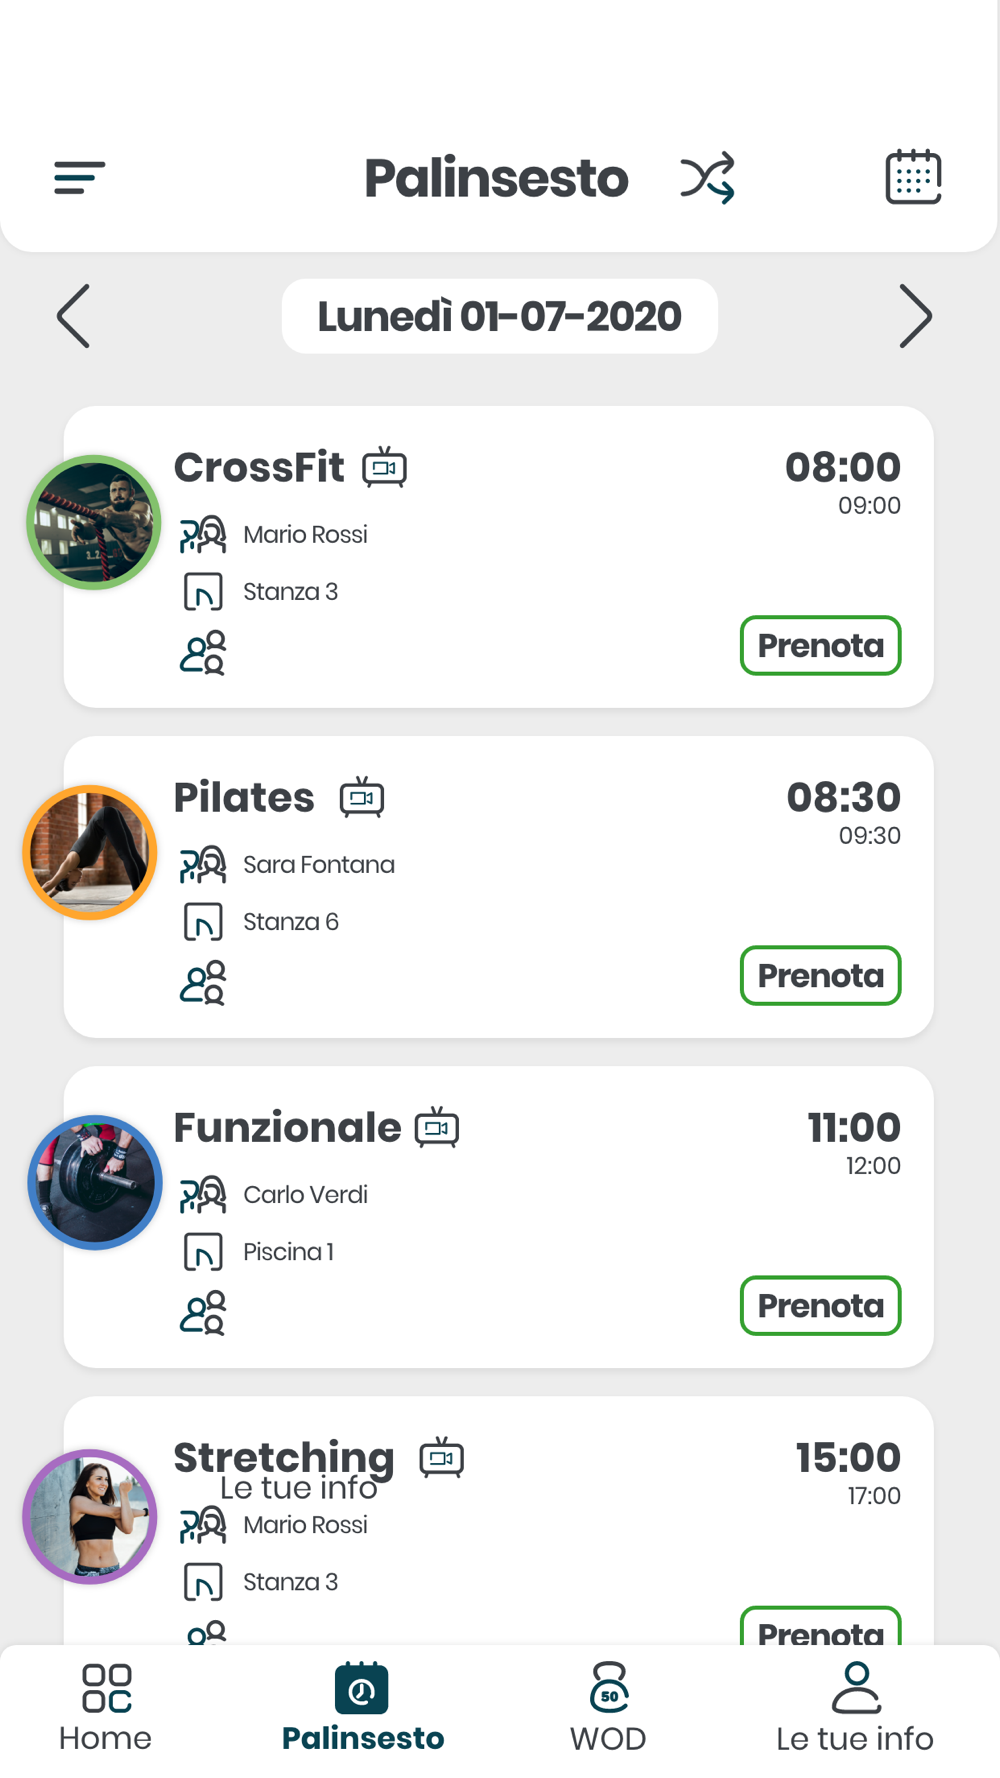Open the Stretching class thumbnail
This screenshot has width=1000, height=1778.
click(x=90, y=1516)
